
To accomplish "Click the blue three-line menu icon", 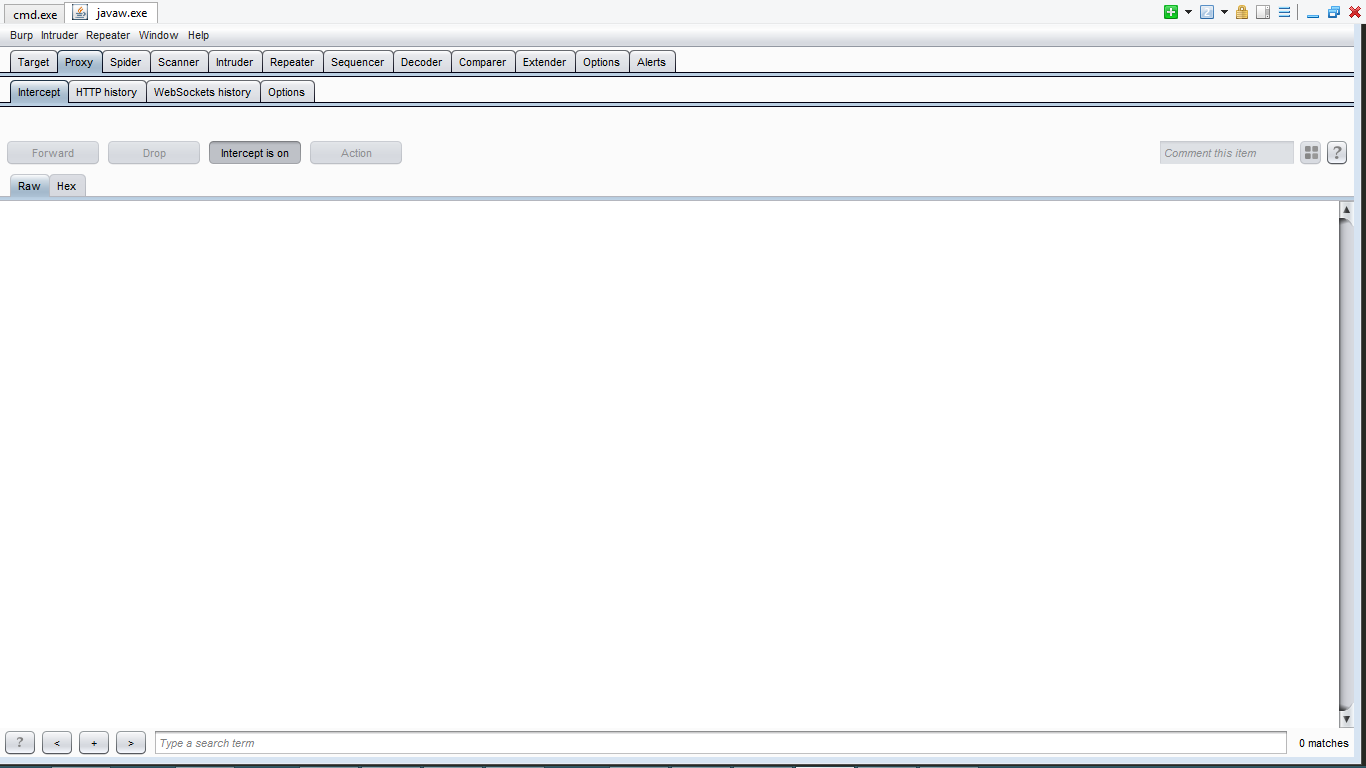I will (x=1284, y=12).
